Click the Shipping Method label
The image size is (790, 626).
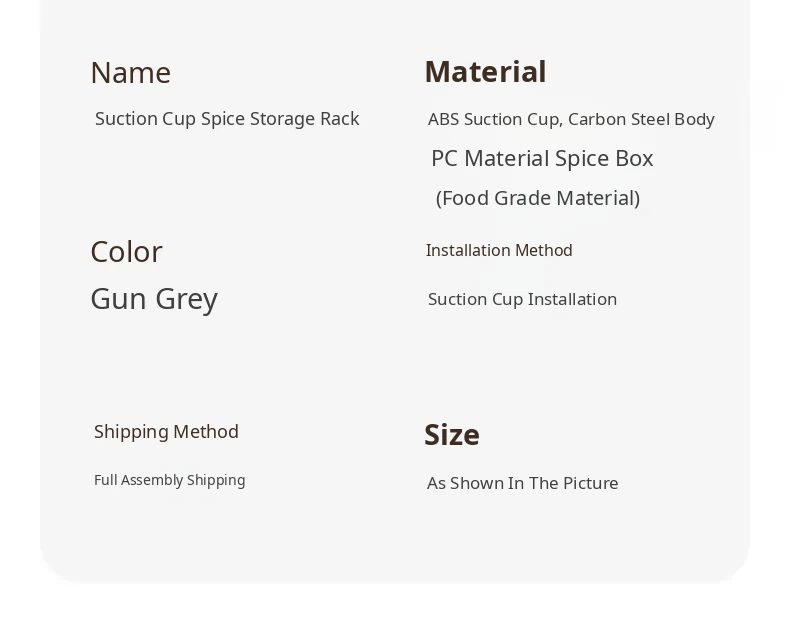[x=166, y=432]
